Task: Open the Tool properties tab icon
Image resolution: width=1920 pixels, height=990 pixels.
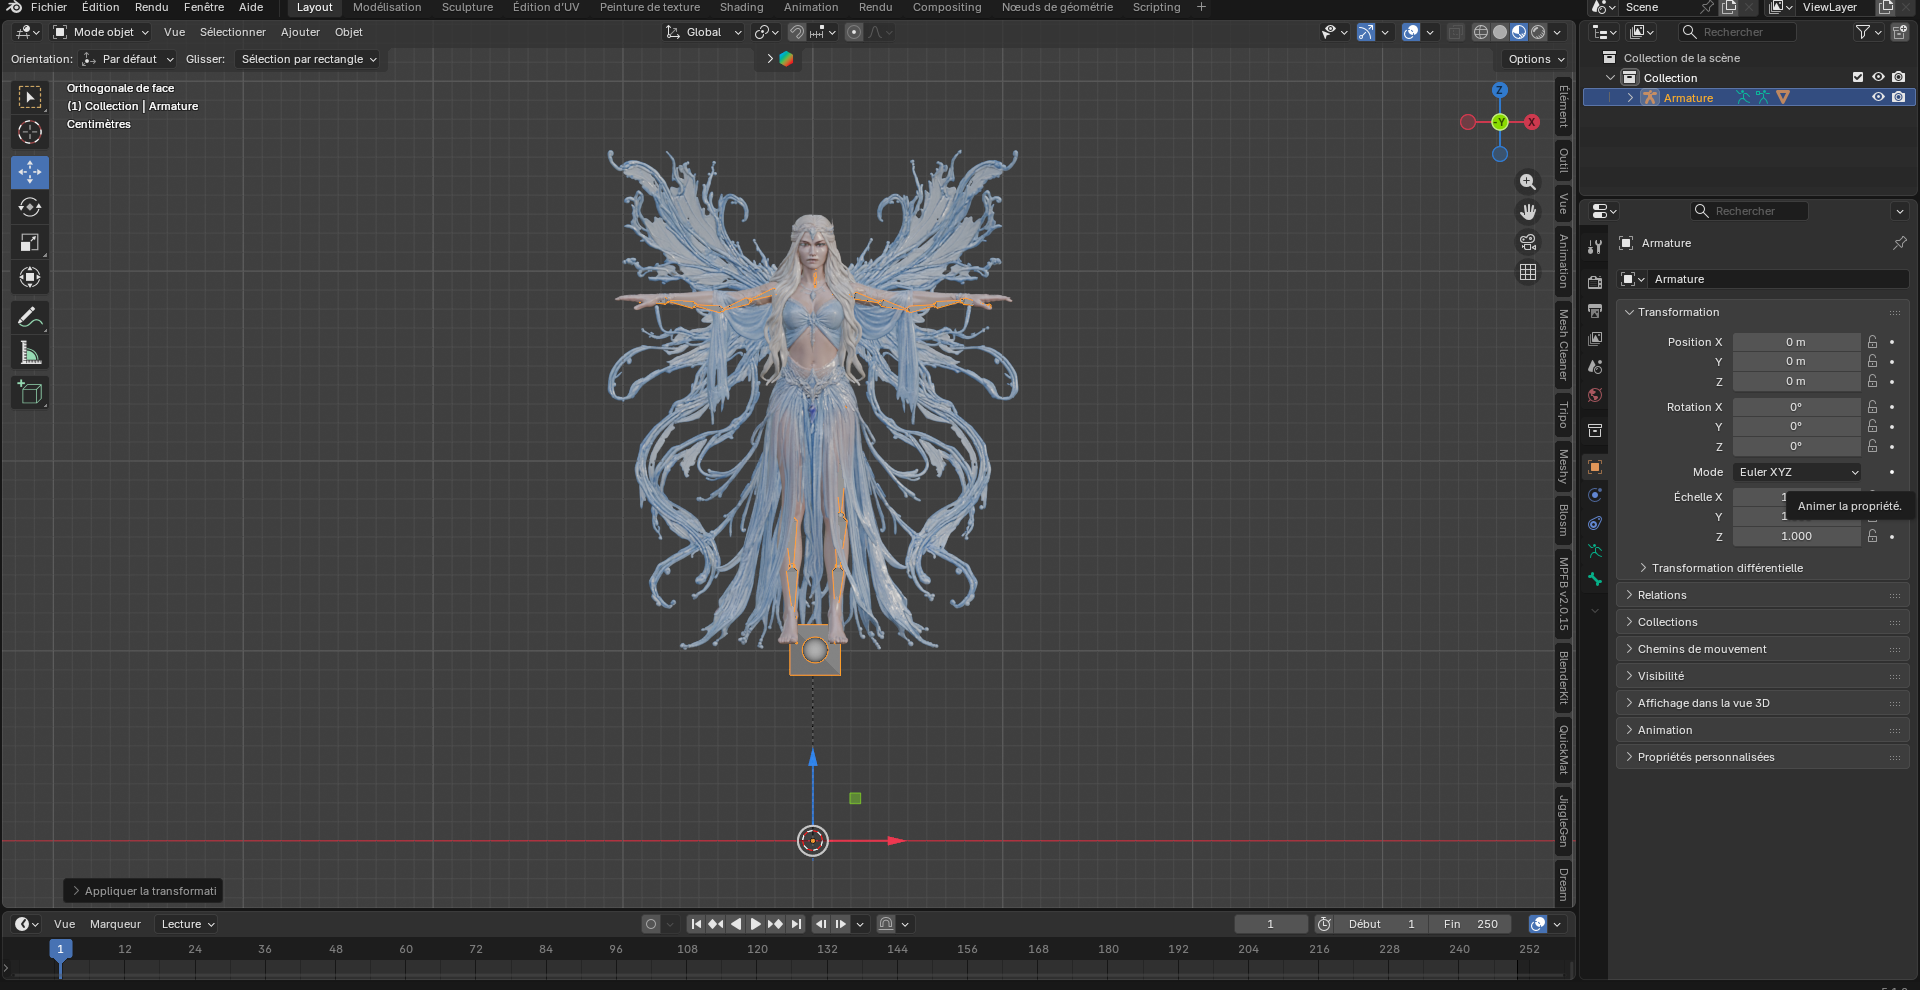Action: click(x=1595, y=247)
